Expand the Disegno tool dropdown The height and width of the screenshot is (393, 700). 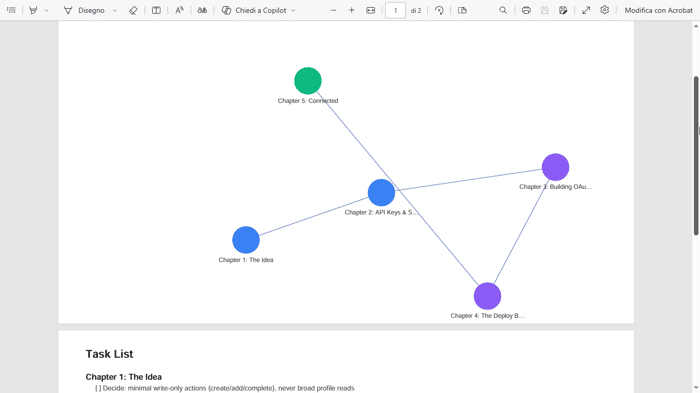115,10
